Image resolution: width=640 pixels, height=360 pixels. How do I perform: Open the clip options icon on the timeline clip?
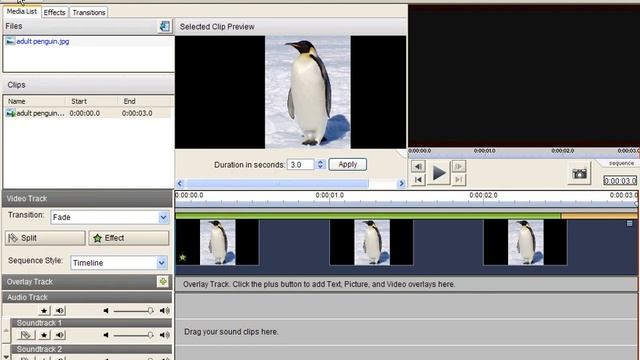click(x=629, y=223)
